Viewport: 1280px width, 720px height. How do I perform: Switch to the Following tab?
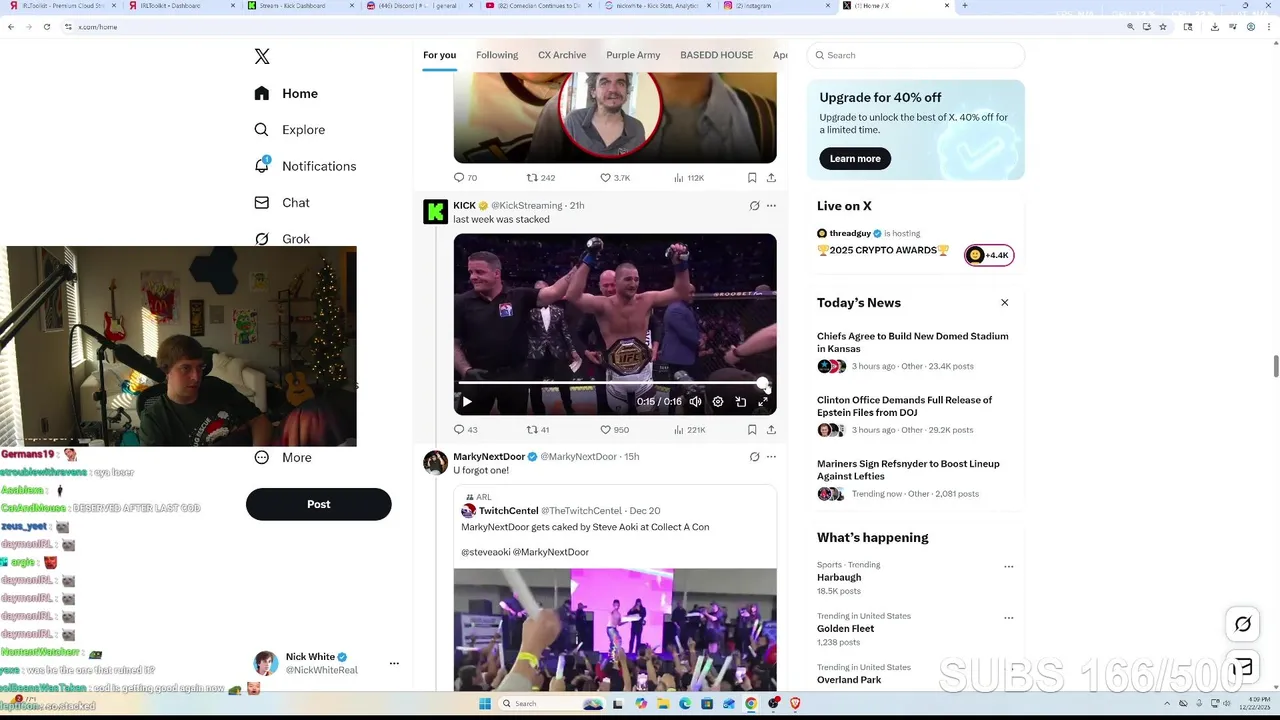tap(497, 55)
